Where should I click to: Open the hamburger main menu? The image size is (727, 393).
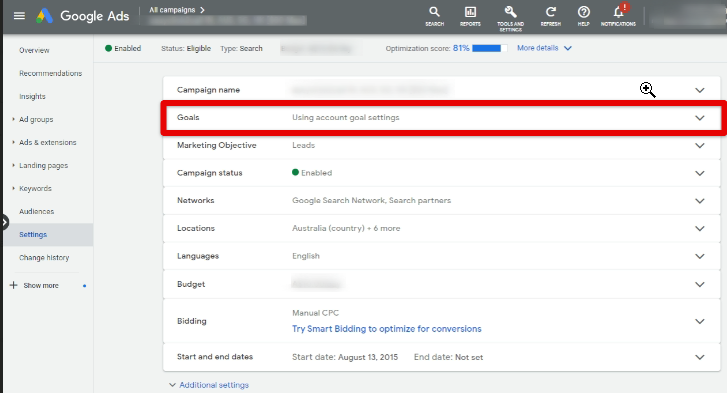coord(19,16)
